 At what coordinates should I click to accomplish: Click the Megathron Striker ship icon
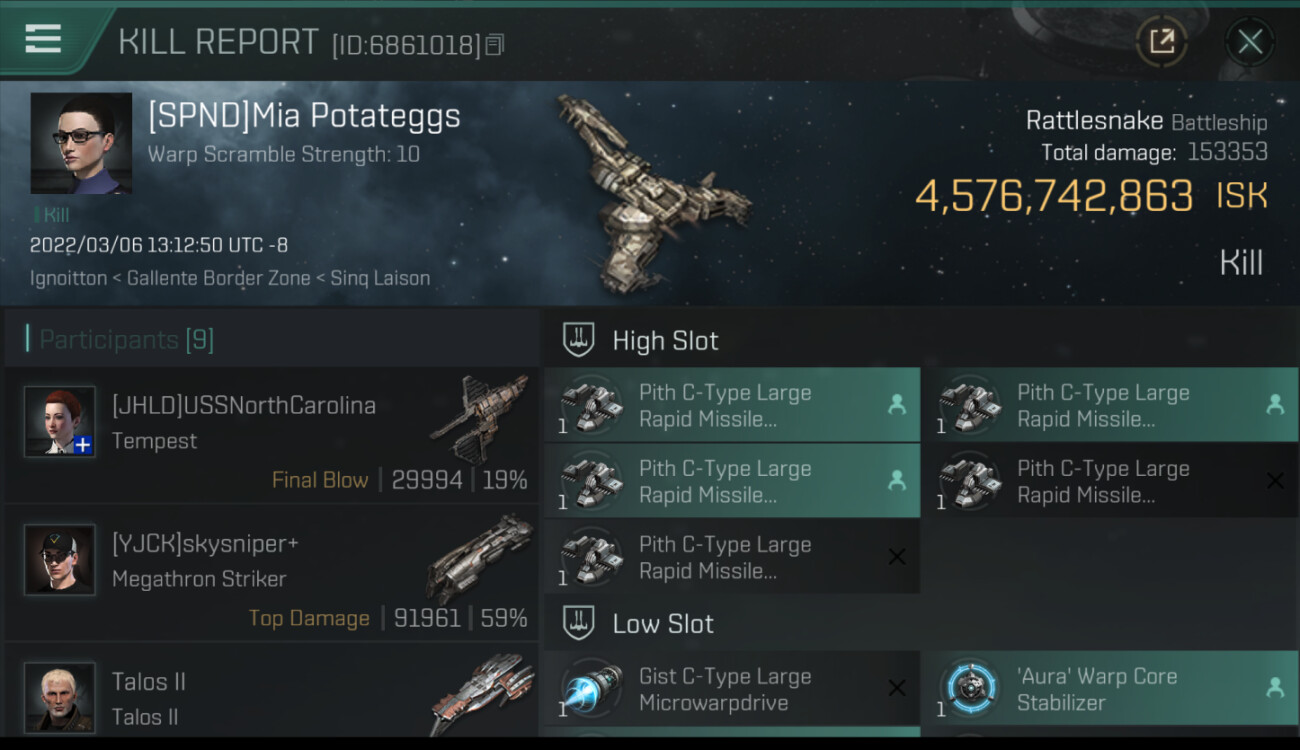[x=478, y=559]
